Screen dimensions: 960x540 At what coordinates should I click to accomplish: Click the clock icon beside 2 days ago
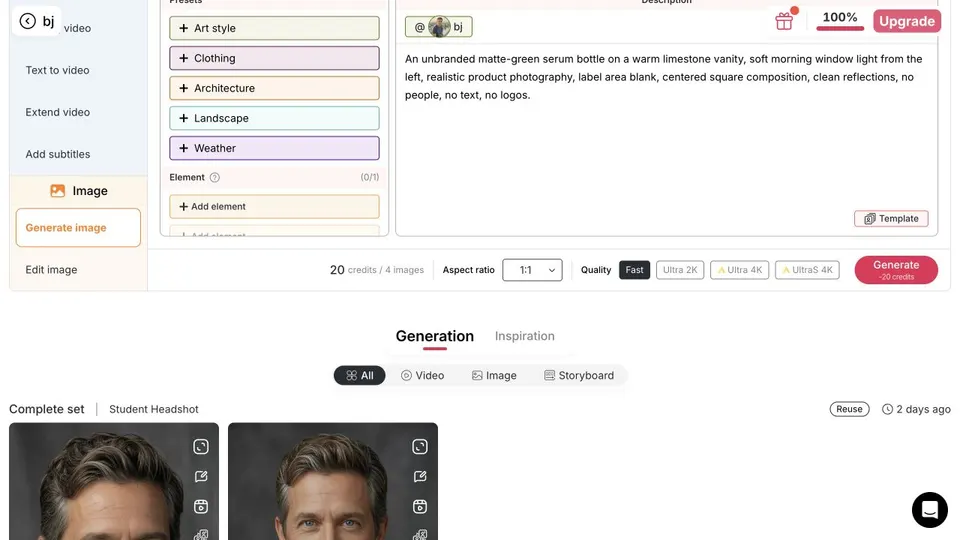tap(887, 410)
